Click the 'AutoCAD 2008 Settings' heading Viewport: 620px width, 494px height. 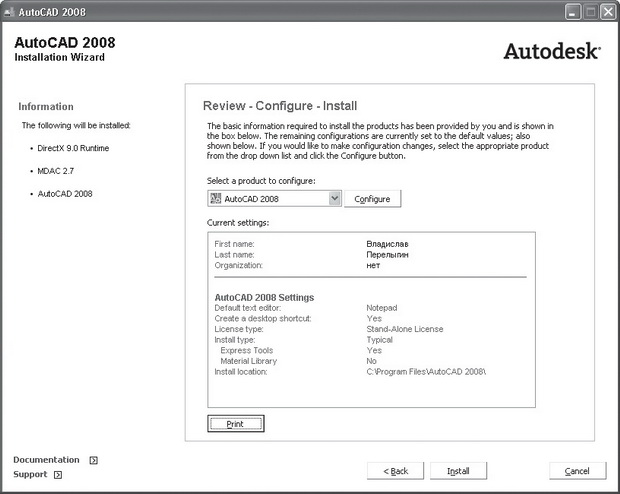tap(264, 297)
